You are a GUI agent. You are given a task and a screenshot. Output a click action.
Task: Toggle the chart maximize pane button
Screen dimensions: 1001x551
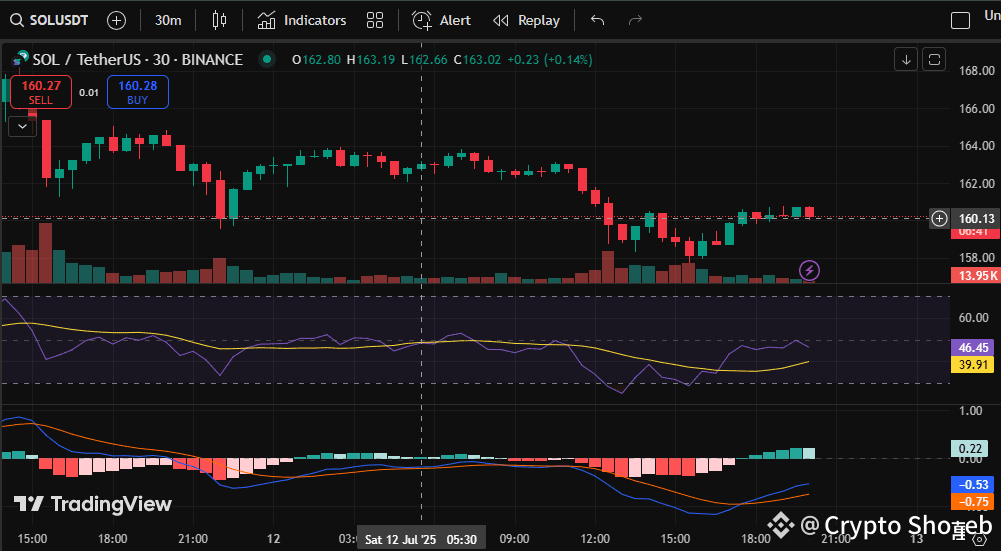pyautogui.click(x=934, y=59)
